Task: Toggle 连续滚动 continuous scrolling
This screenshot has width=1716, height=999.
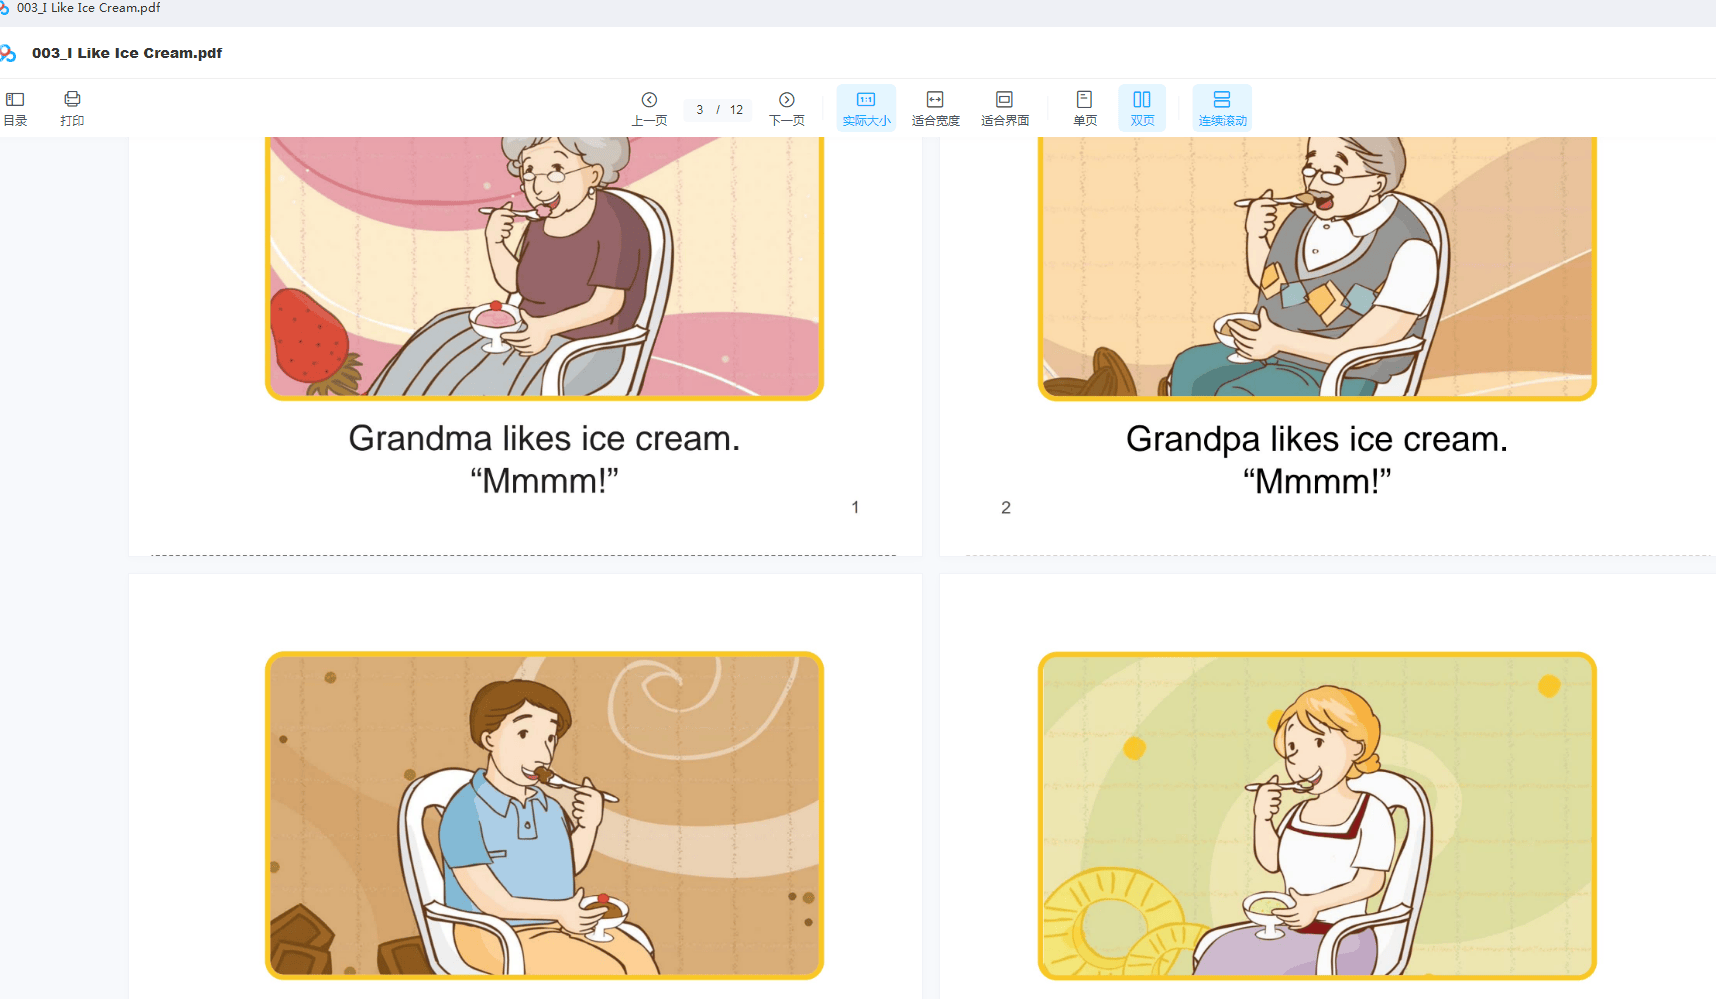Action: click(x=1222, y=108)
